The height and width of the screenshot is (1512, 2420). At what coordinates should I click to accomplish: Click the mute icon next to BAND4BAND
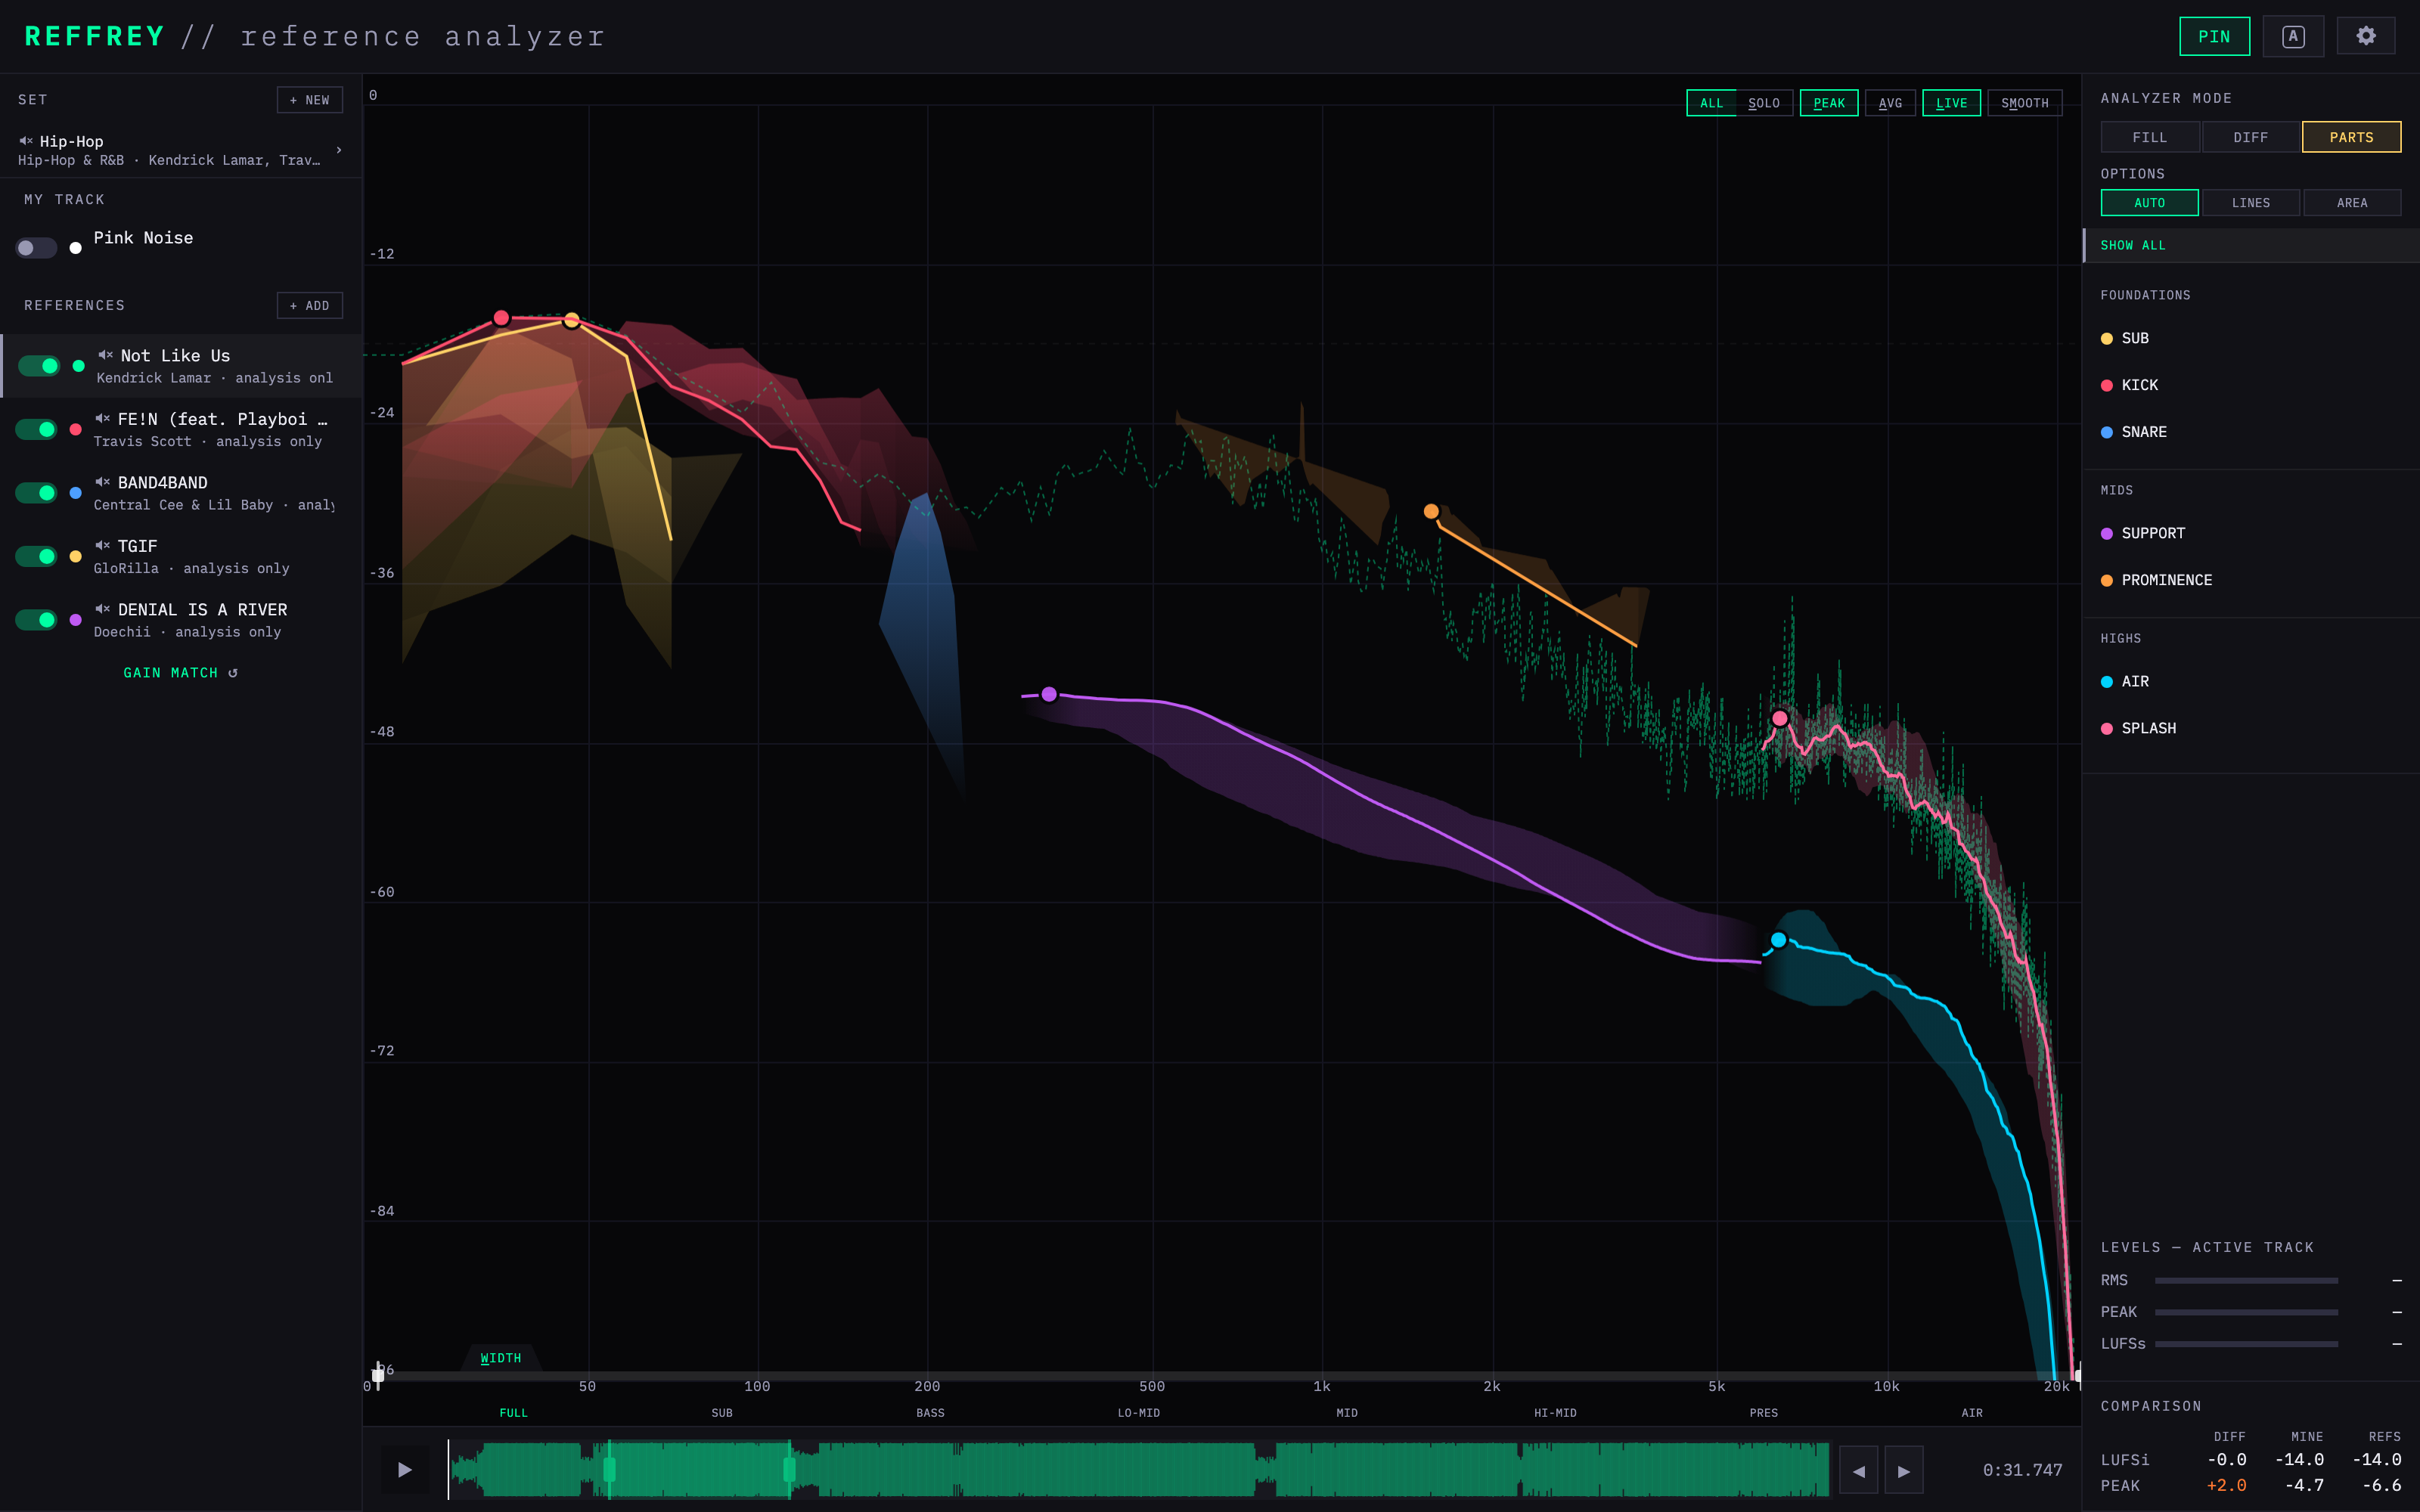click(102, 482)
